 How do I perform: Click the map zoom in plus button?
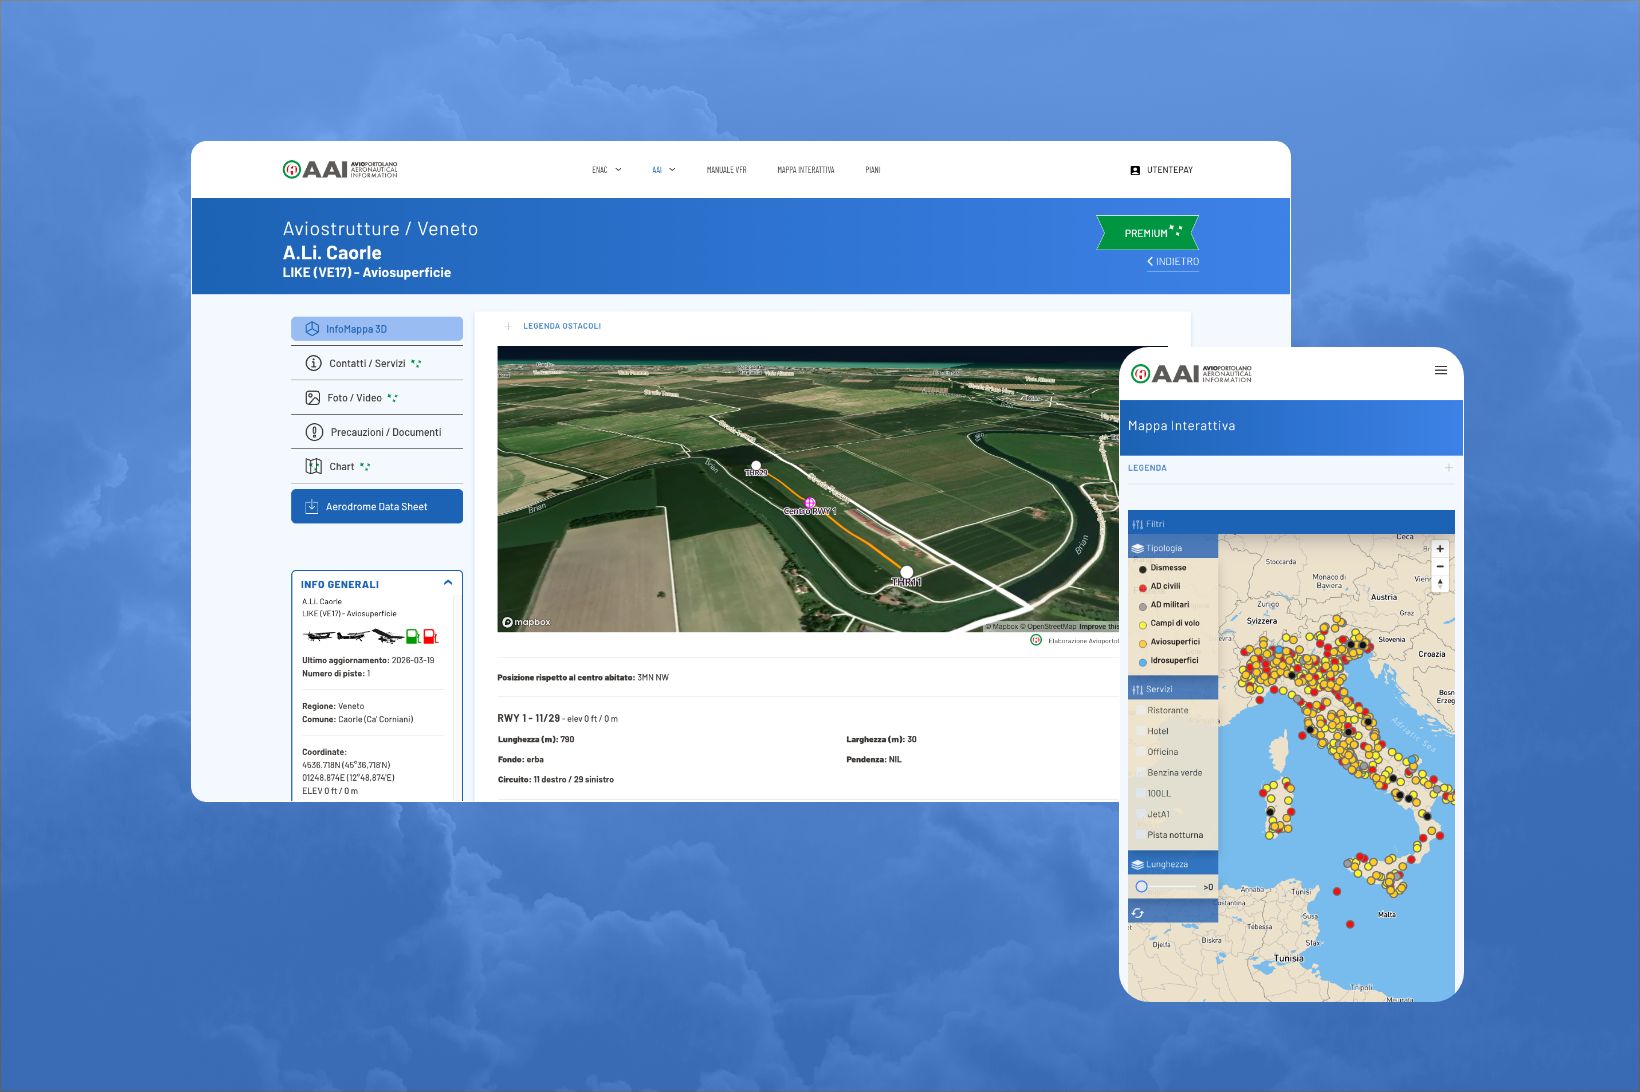tap(1440, 549)
